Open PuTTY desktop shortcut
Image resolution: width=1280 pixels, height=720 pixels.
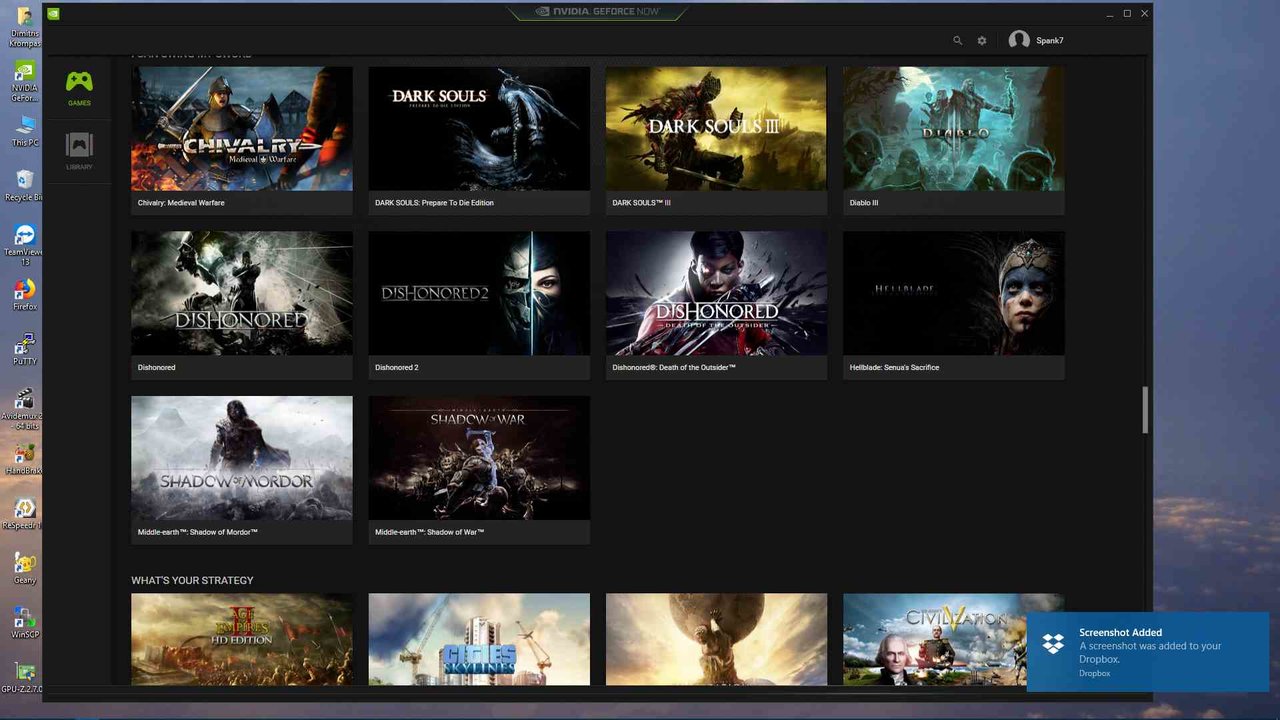pos(24,349)
